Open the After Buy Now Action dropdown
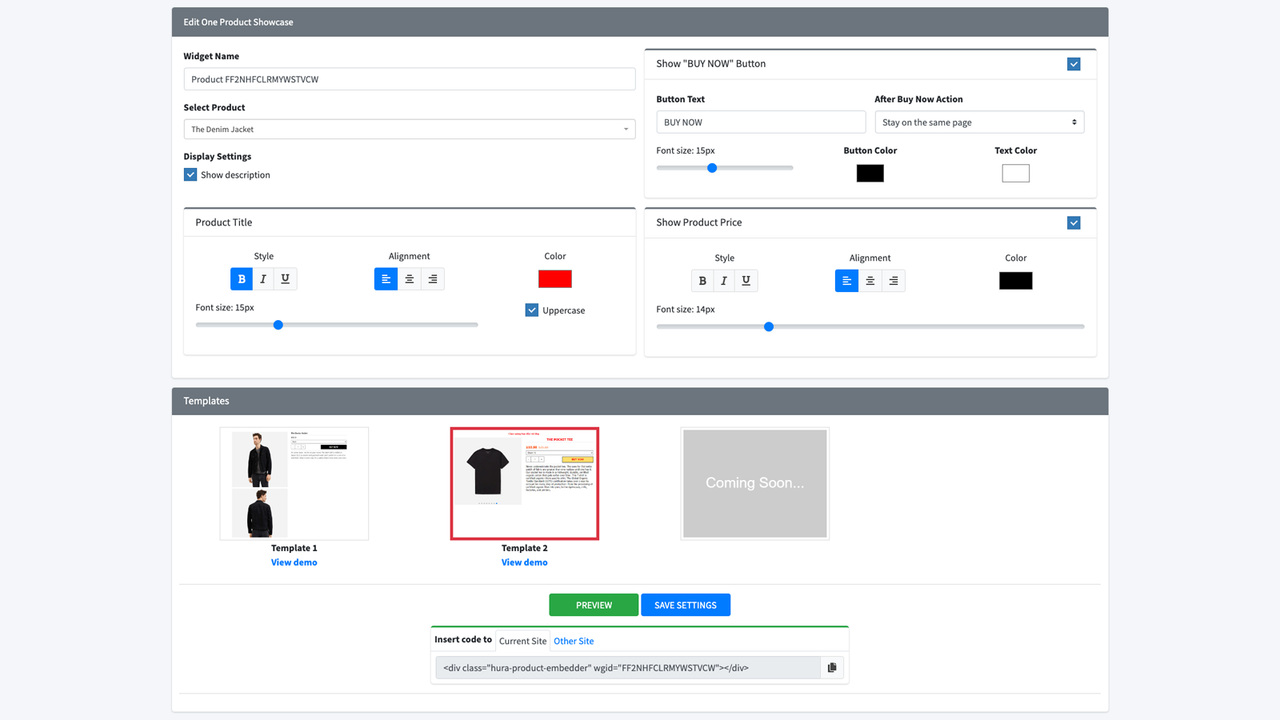Image resolution: width=1280 pixels, height=720 pixels. click(x=979, y=121)
